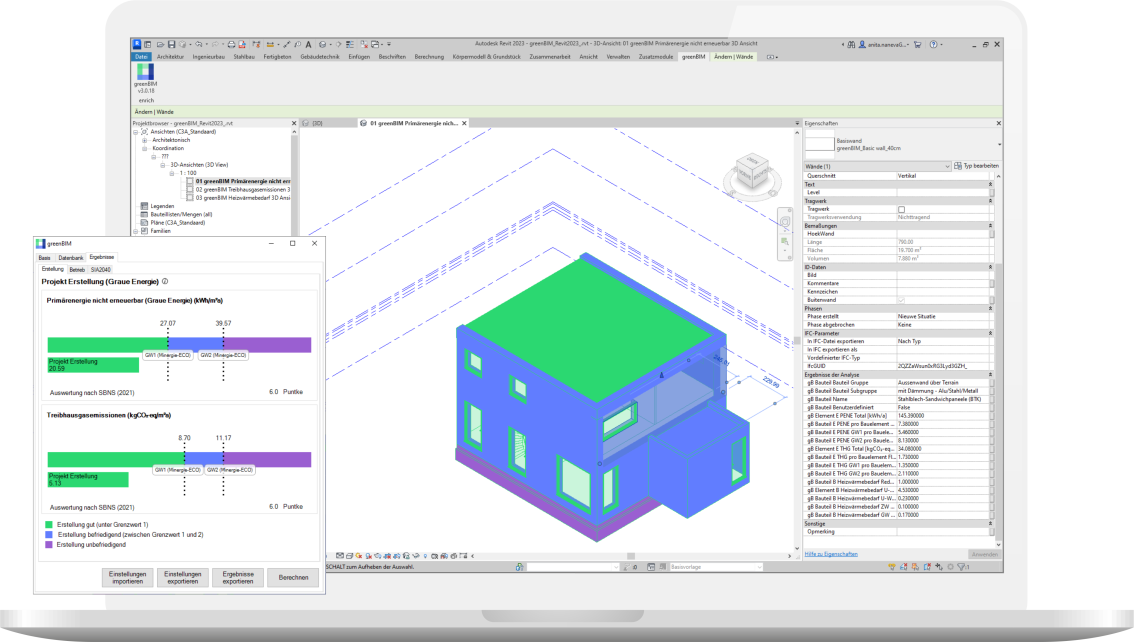Toggle the Tragwerk checkbox in properties

(x=901, y=210)
